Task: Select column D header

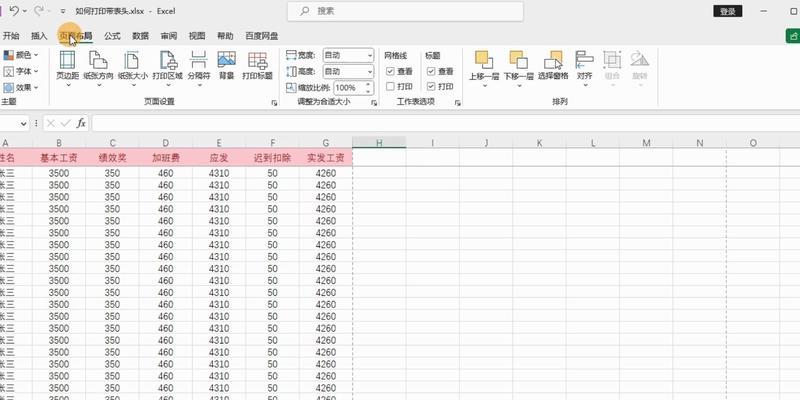Action: coord(166,143)
